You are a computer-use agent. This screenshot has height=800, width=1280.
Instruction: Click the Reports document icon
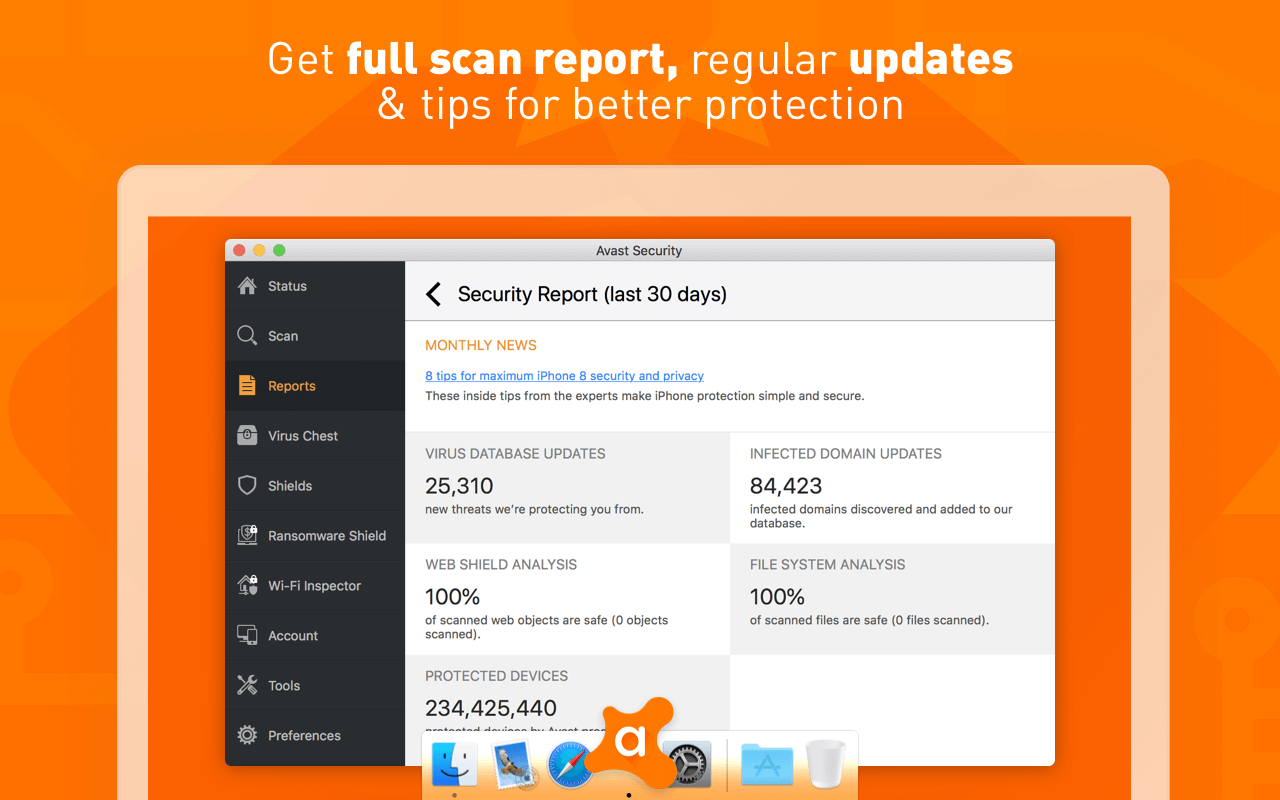click(247, 386)
